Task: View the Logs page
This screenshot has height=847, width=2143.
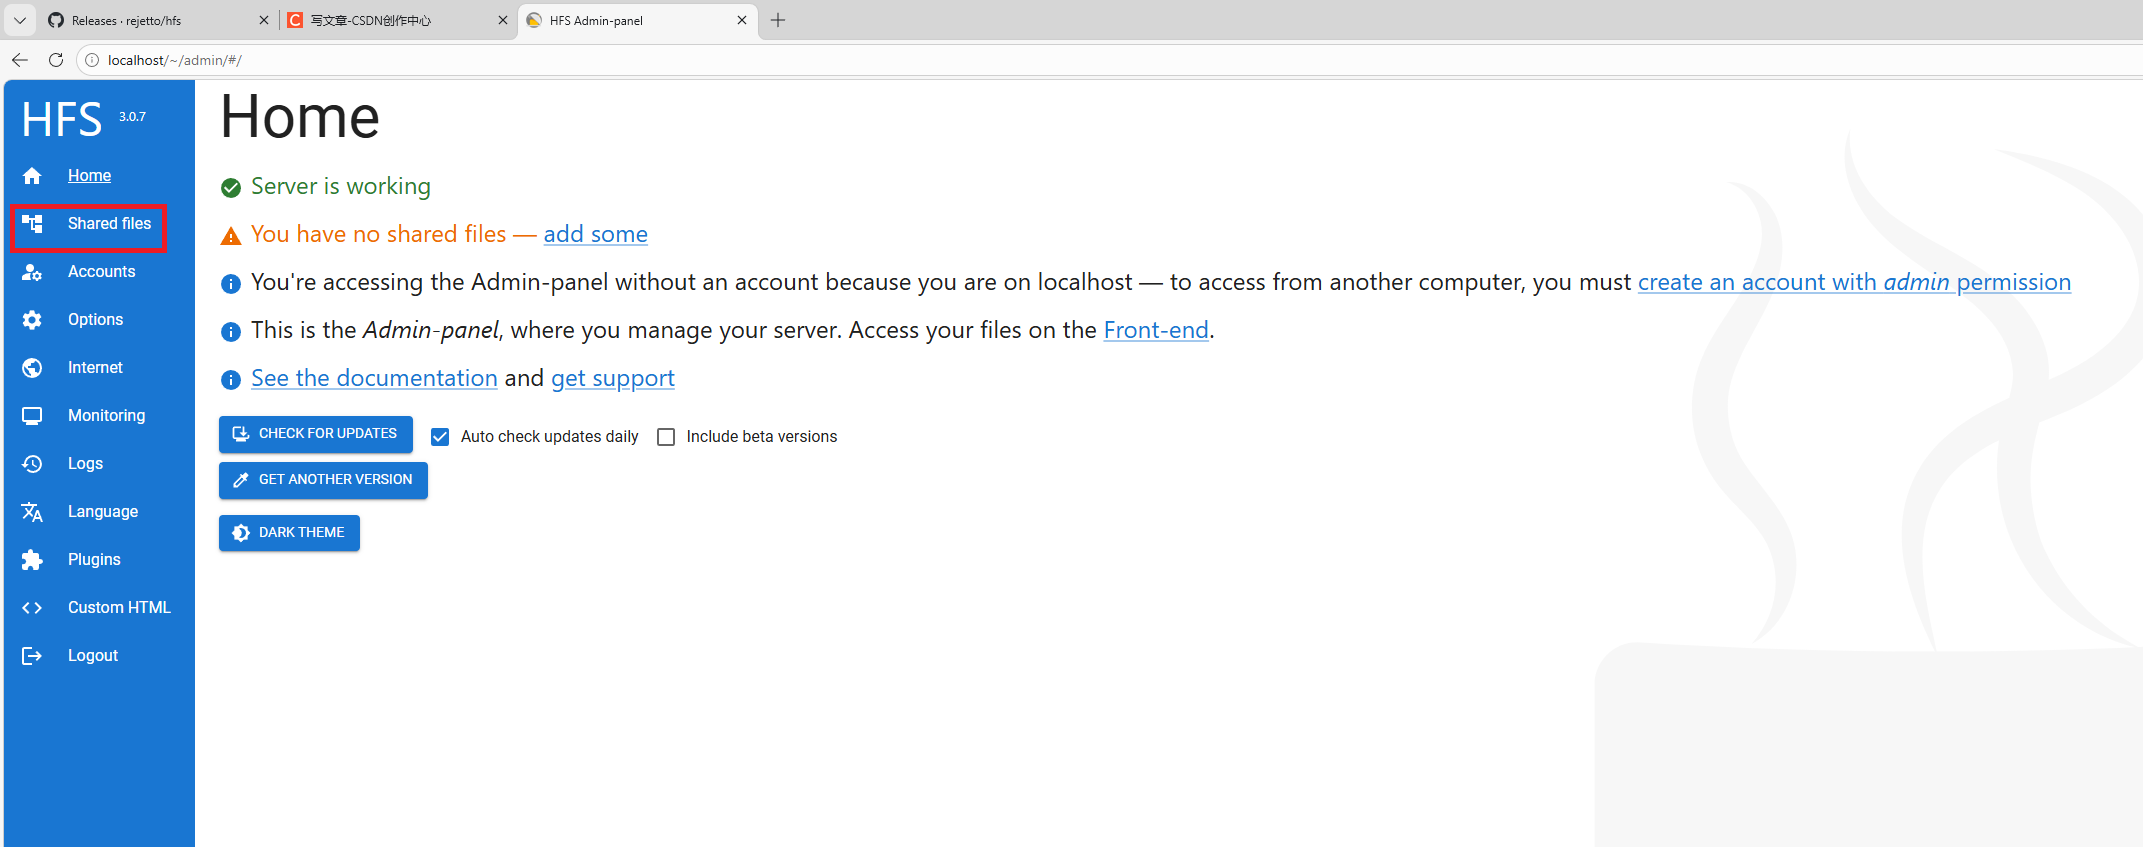Action: pos(85,464)
